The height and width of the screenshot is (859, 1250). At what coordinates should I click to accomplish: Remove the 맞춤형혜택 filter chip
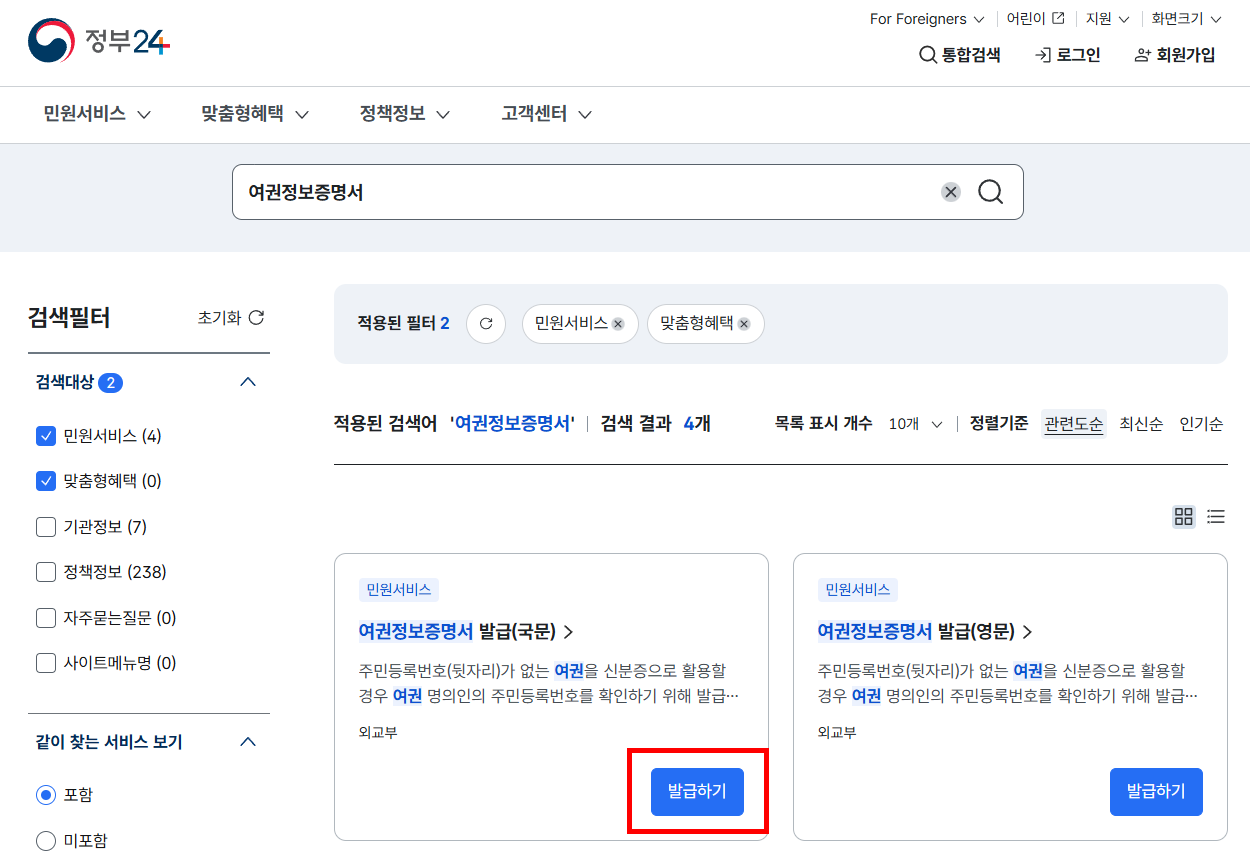744,324
